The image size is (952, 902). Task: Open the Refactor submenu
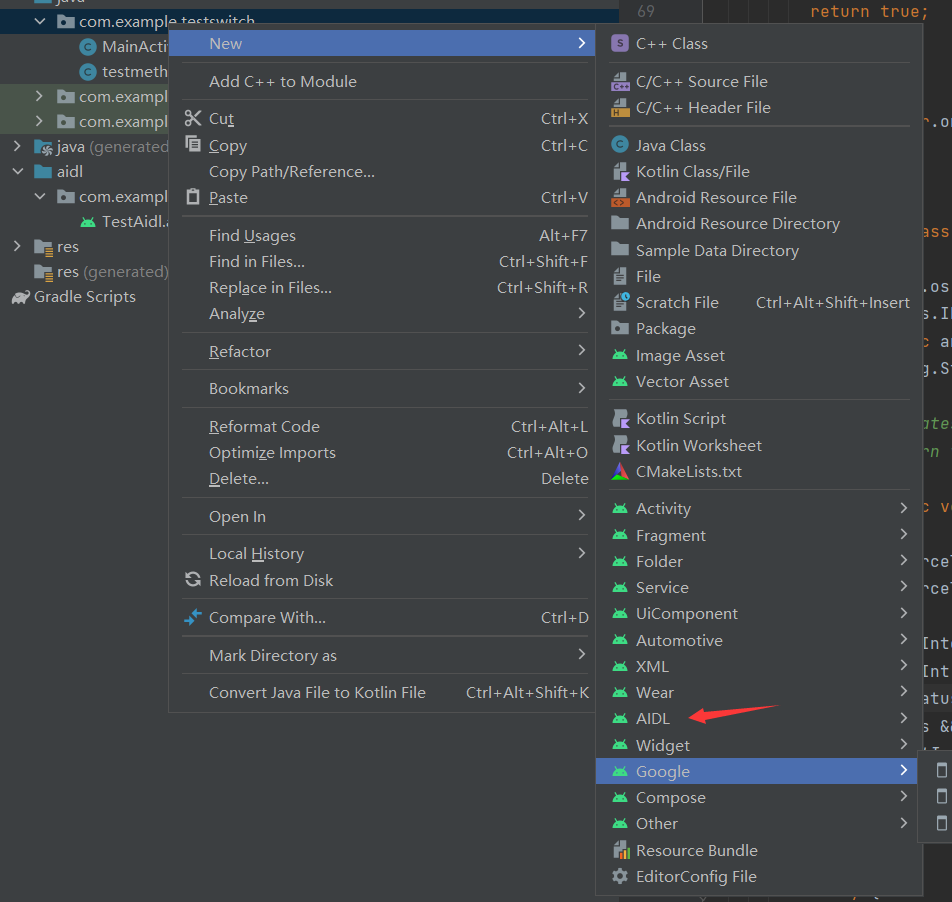(240, 351)
